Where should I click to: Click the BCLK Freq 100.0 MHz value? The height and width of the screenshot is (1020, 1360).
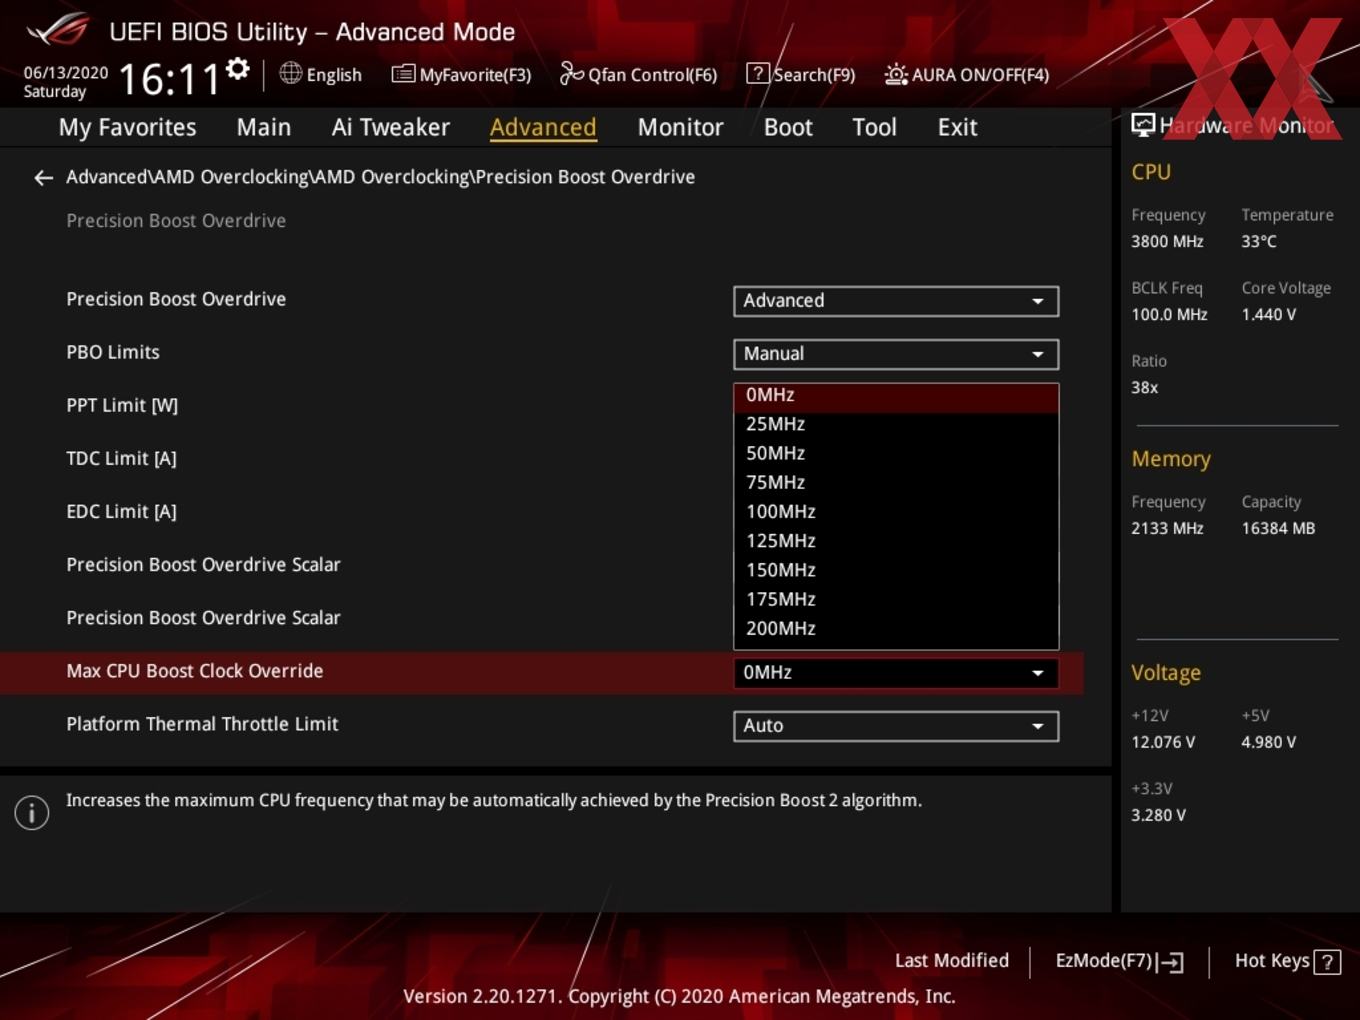click(x=1169, y=314)
